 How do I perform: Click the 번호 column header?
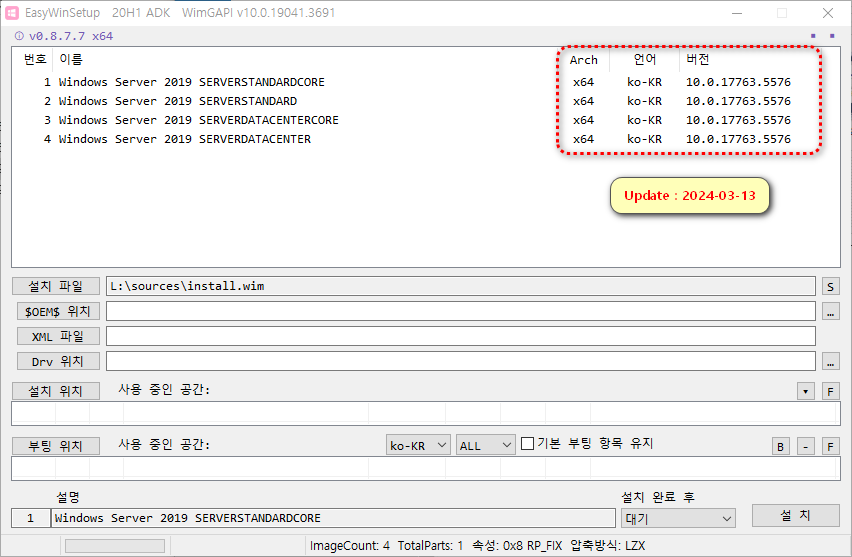[x=34, y=59]
